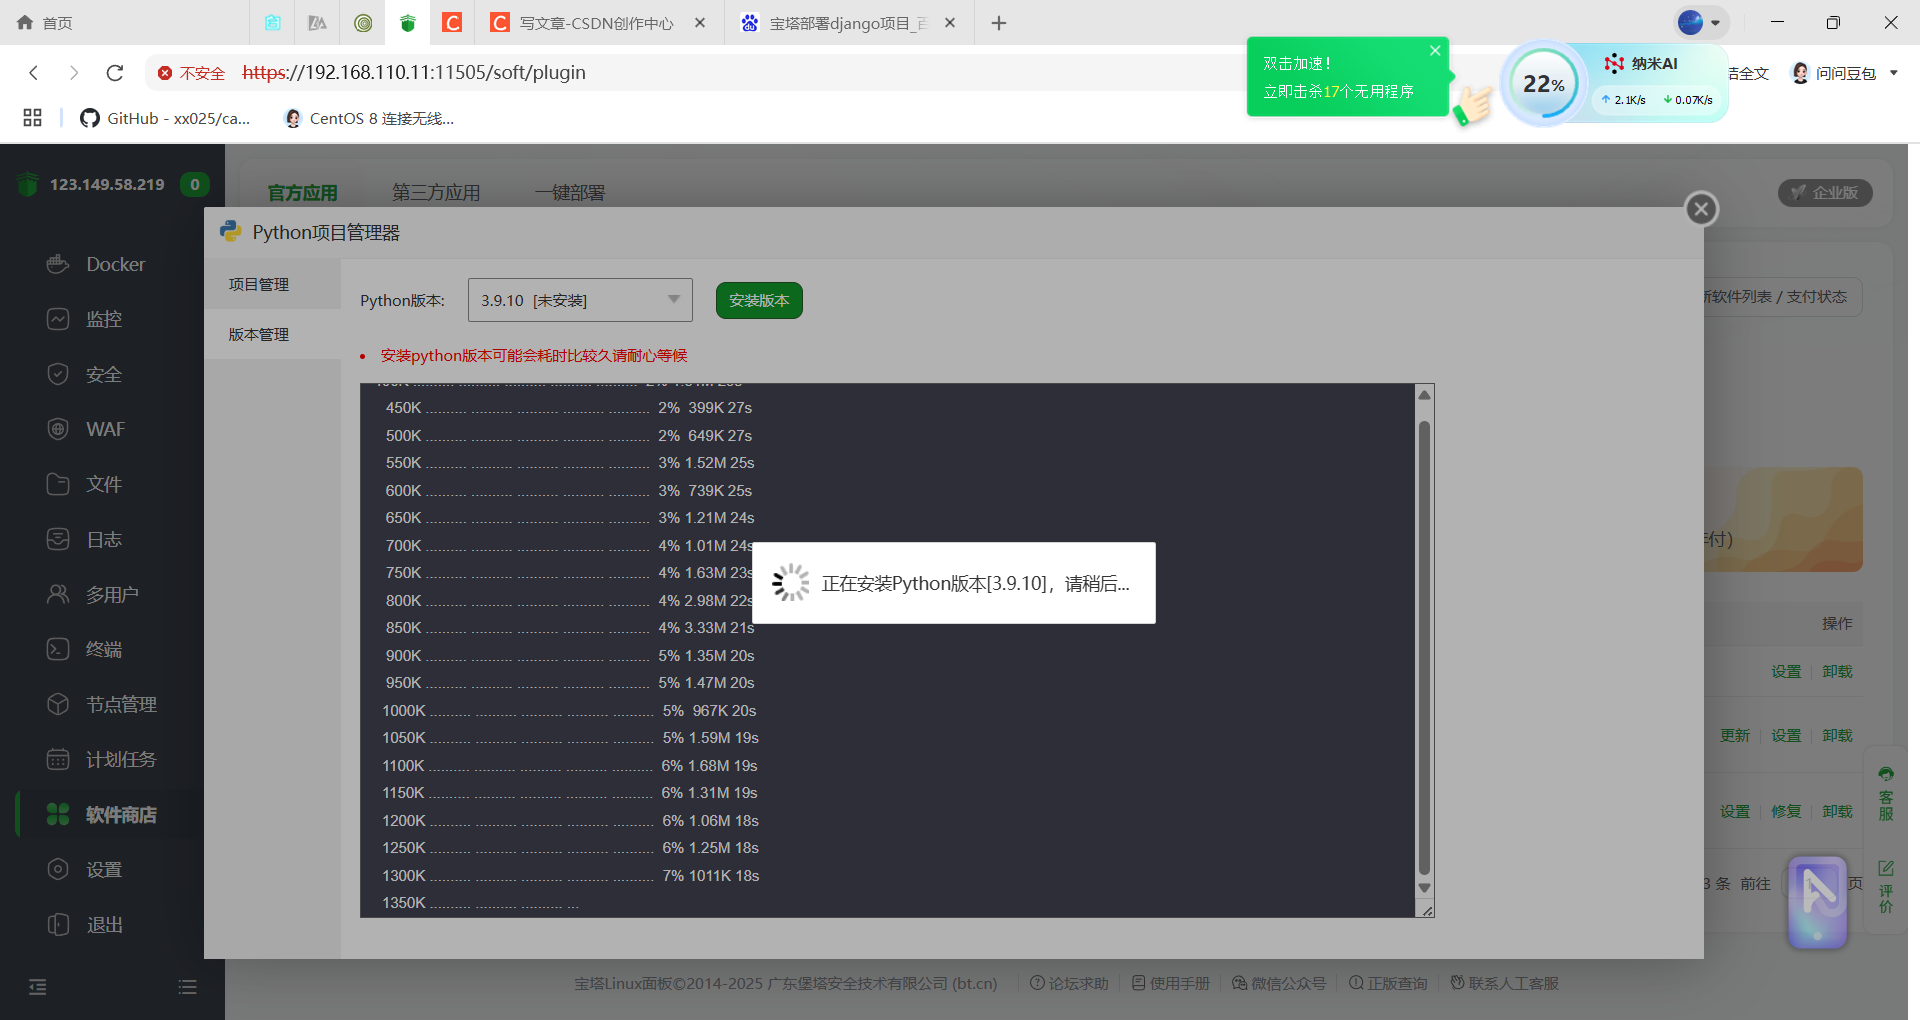Open the 软件商店 apps icon
The width and height of the screenshot is (1920, 1020).
58,814
